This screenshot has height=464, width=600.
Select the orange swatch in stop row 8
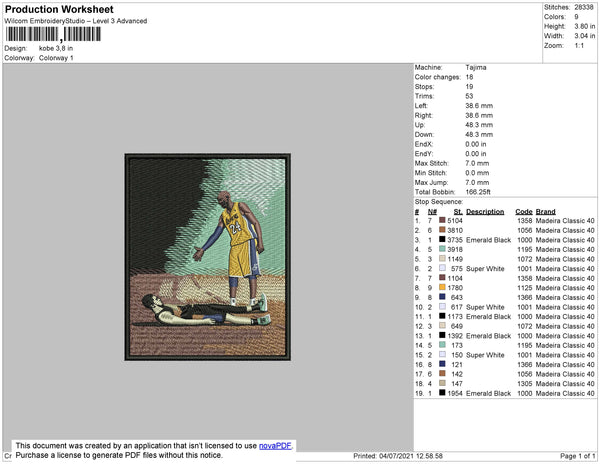tap(442, 287)
